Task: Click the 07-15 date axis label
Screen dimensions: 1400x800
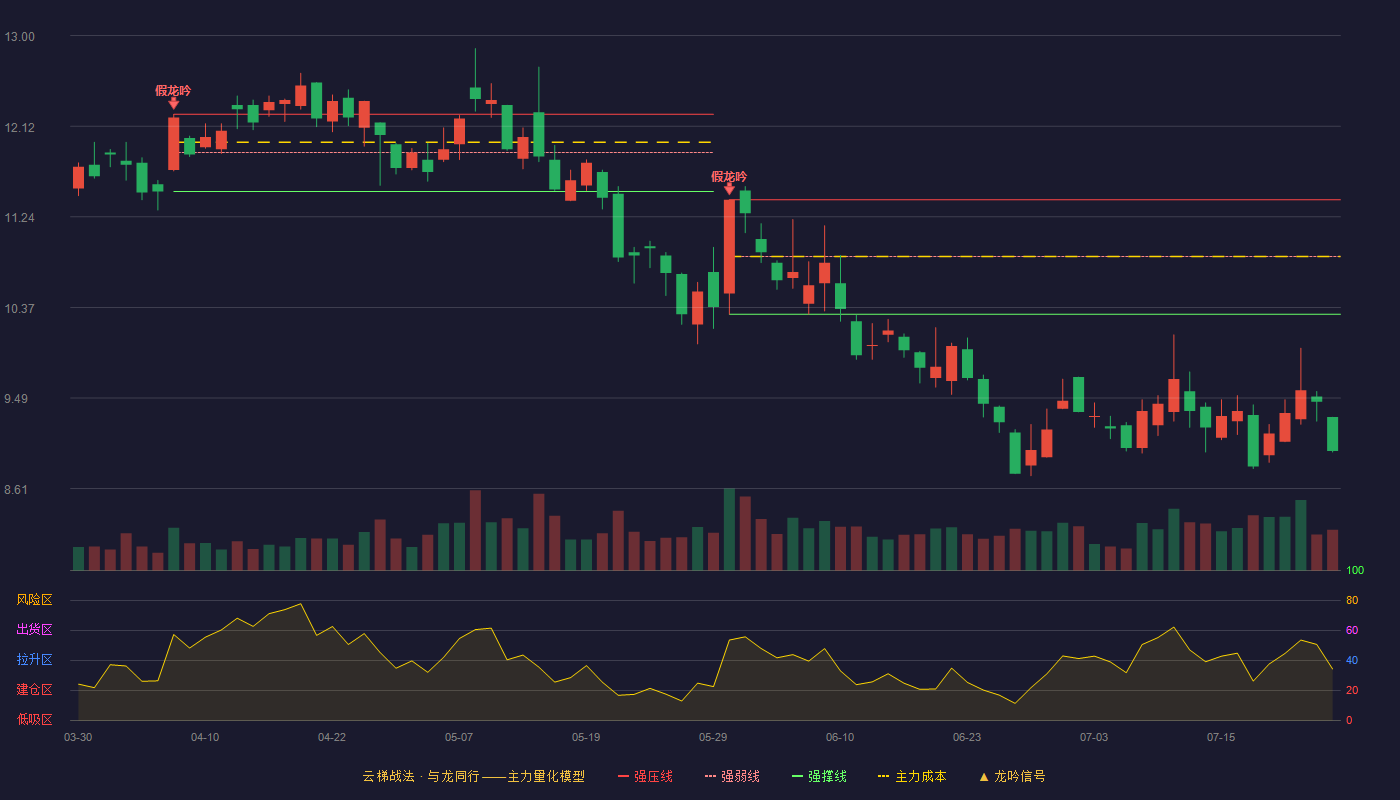Action: click(1221, 737)
